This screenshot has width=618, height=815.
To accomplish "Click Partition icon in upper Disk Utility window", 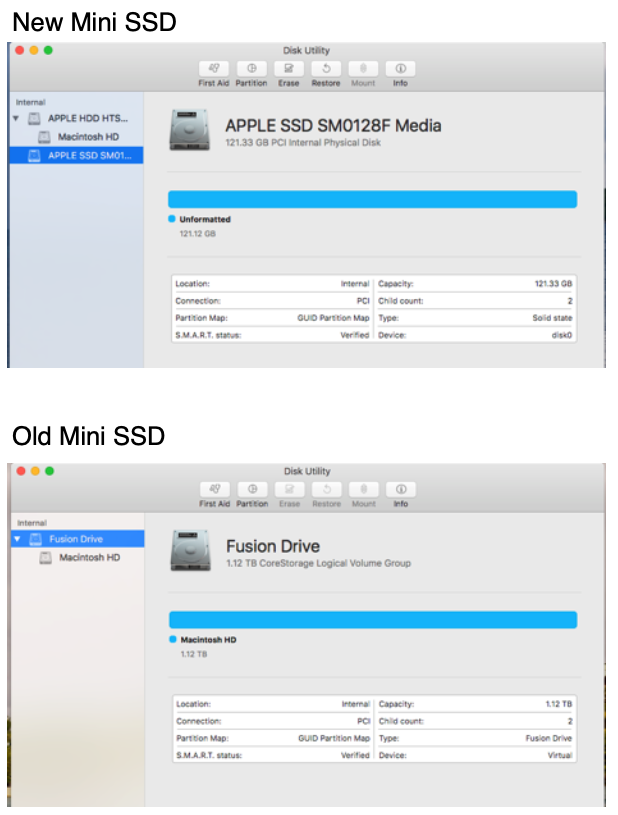I will point(252,69).
